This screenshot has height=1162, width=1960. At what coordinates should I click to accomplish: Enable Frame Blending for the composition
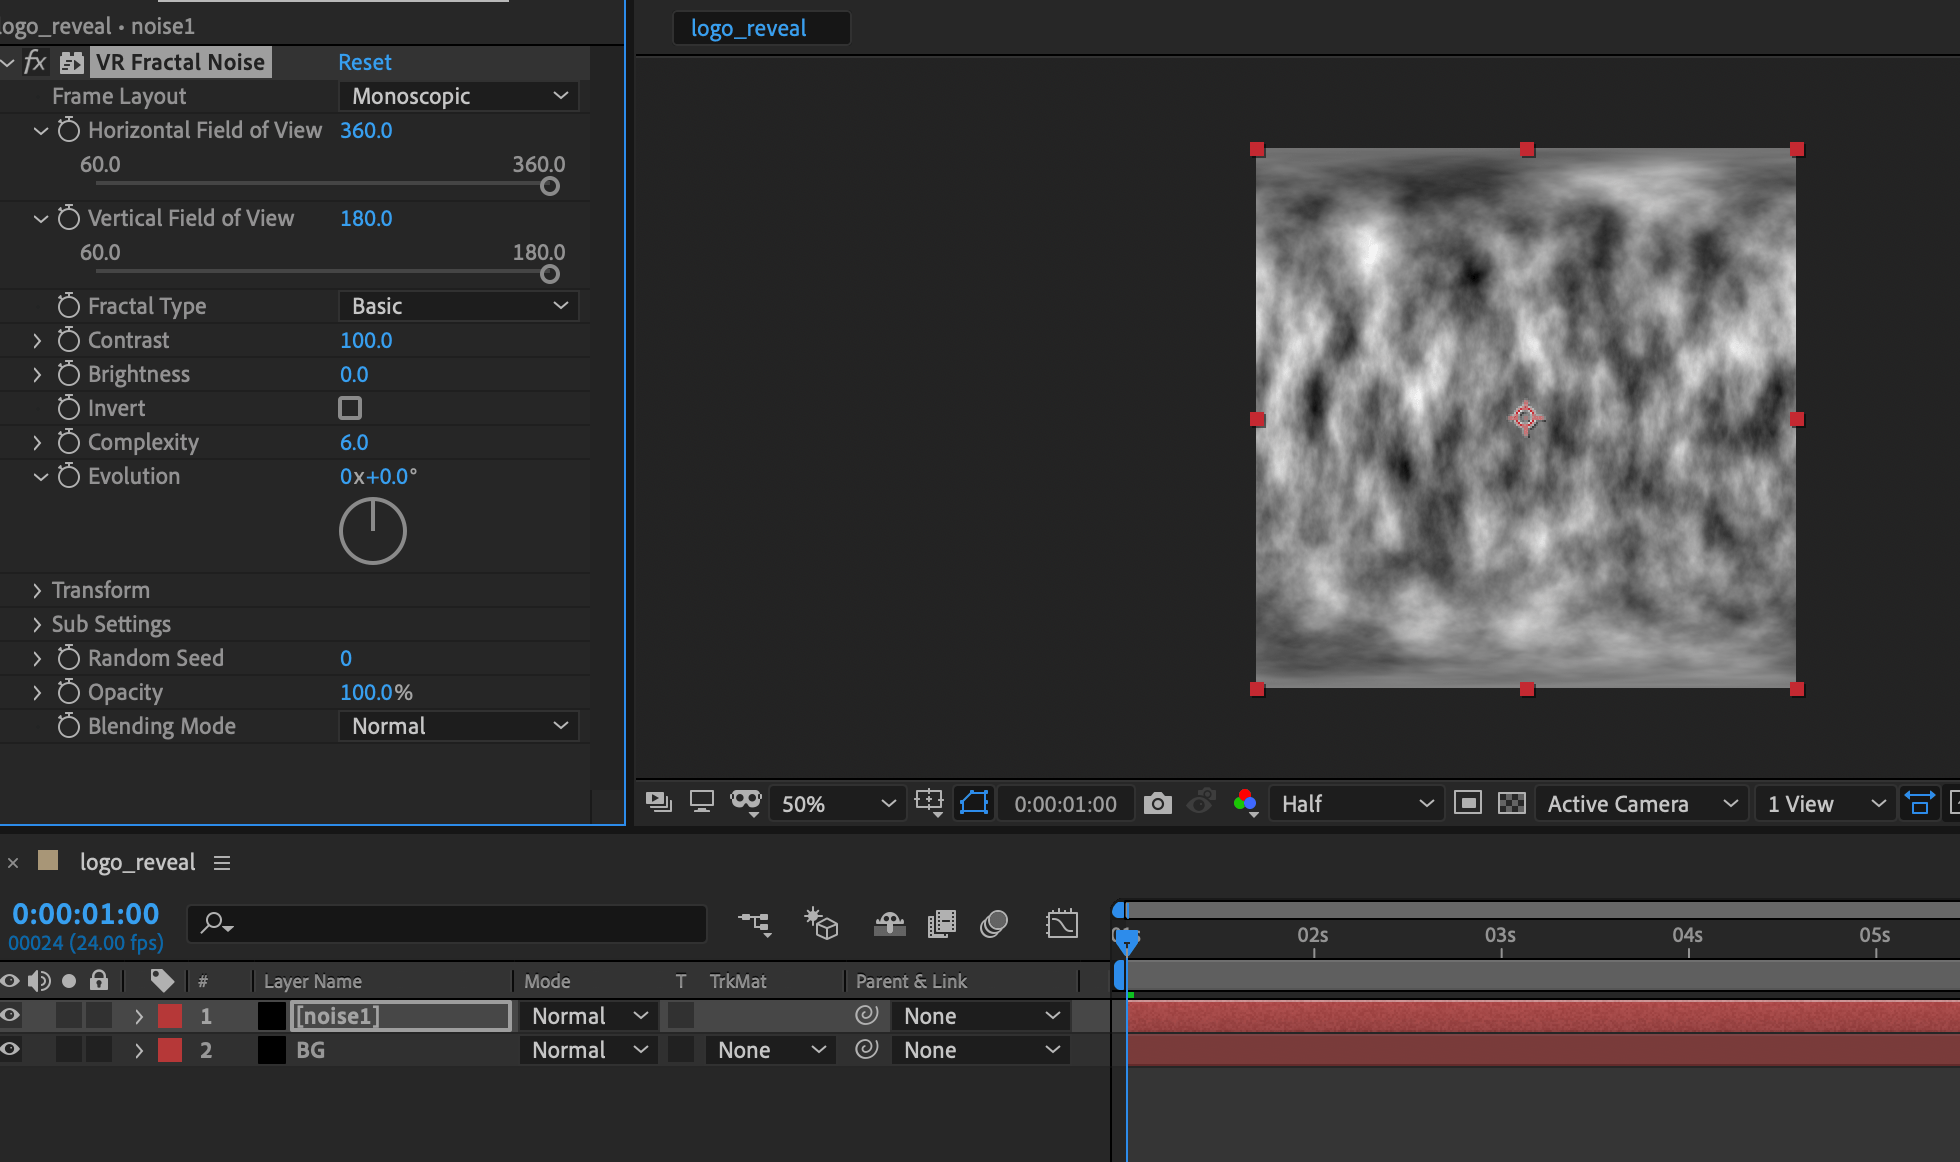(x=941, y=924)
